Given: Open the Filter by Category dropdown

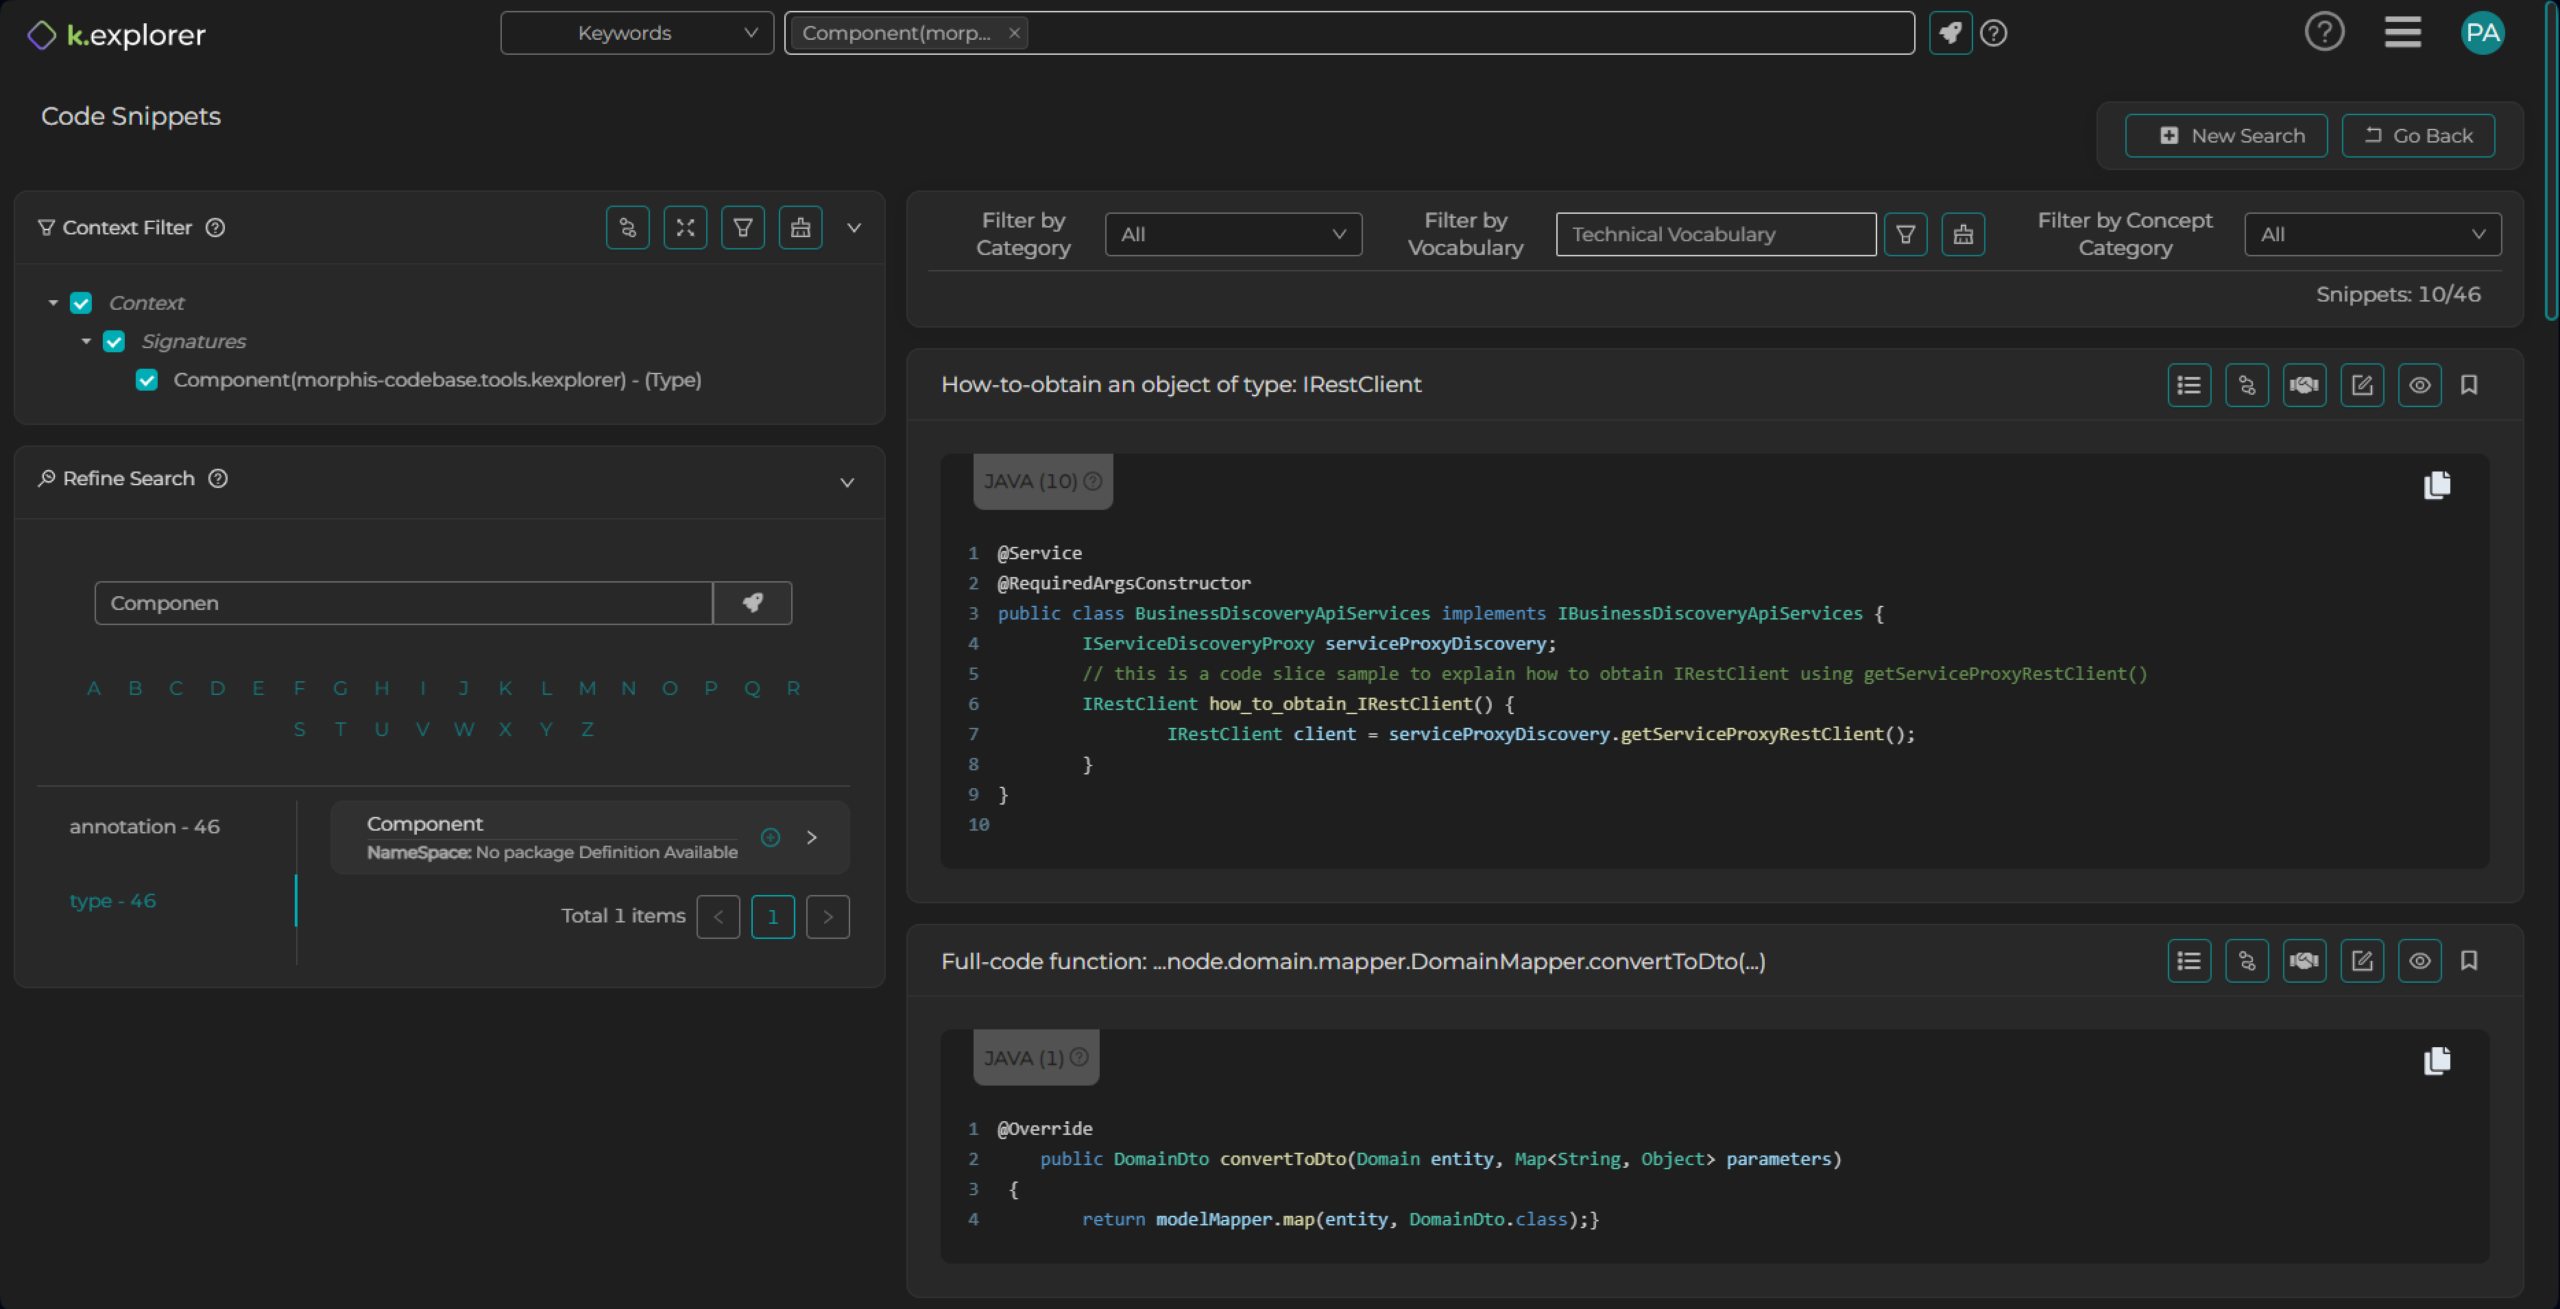Looking at the screenshot, I should pyautogui.click(x=1232, y=232).
